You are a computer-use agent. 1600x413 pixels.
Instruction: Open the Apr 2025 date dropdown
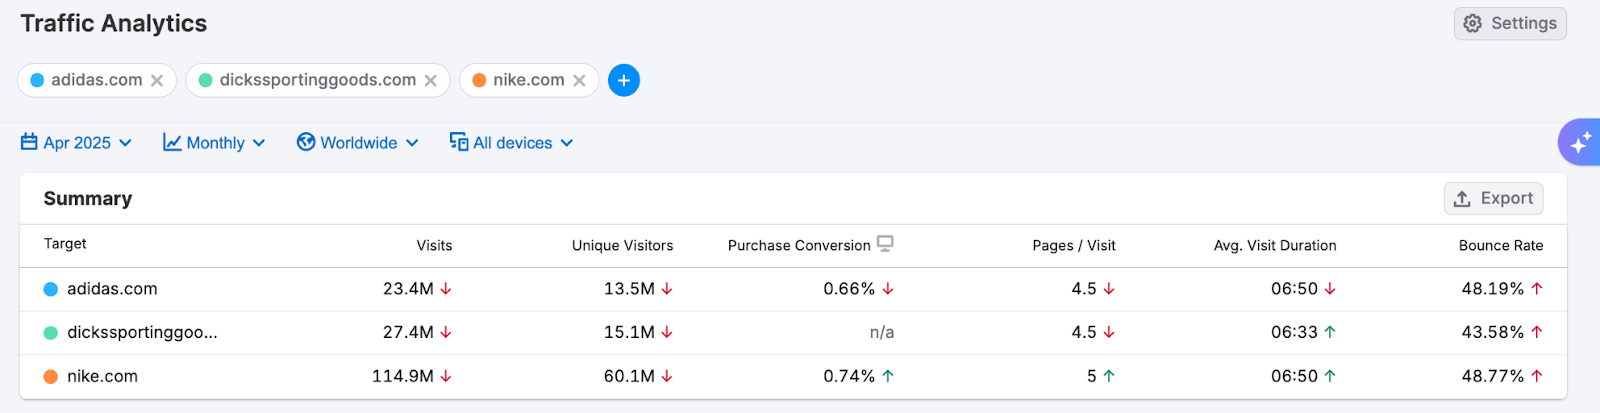pyautogui.click(x=78, y=143)
